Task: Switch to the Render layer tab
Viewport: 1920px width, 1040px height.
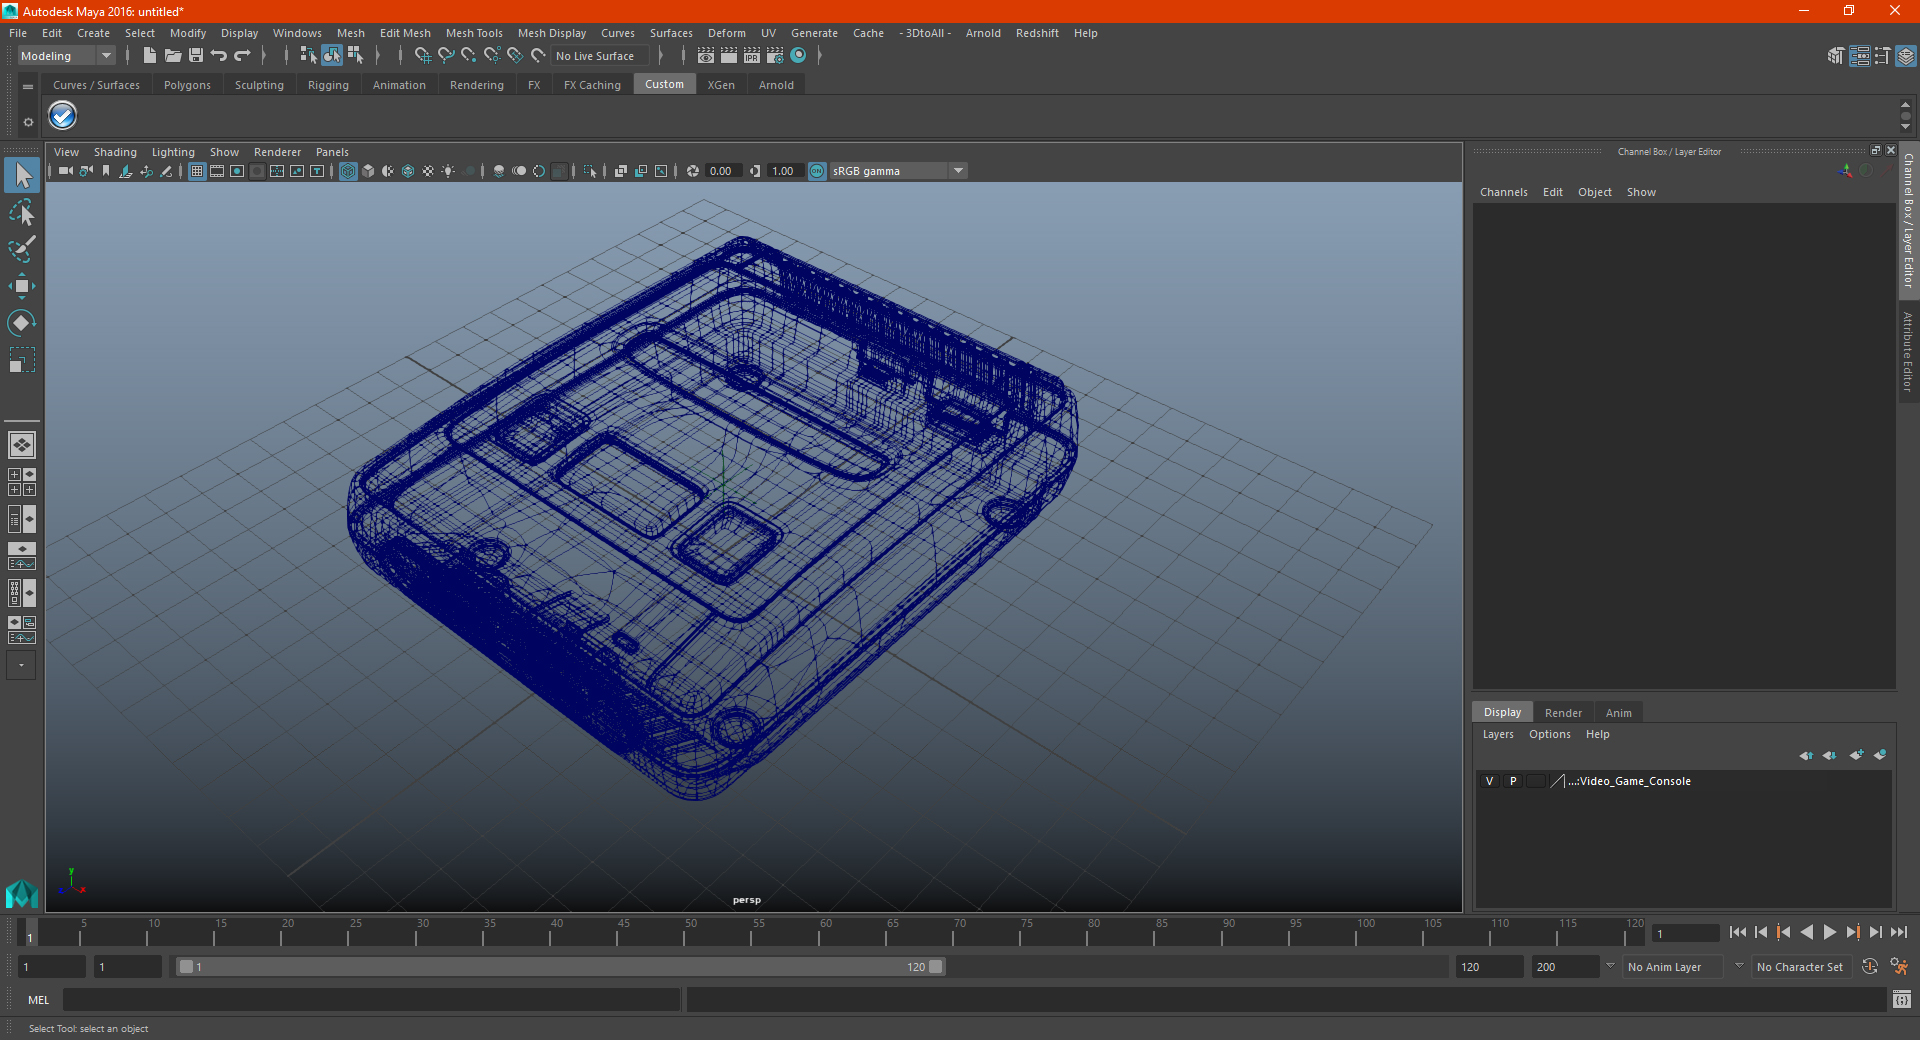Action: pyautogui.click(x=1563, y=713)
